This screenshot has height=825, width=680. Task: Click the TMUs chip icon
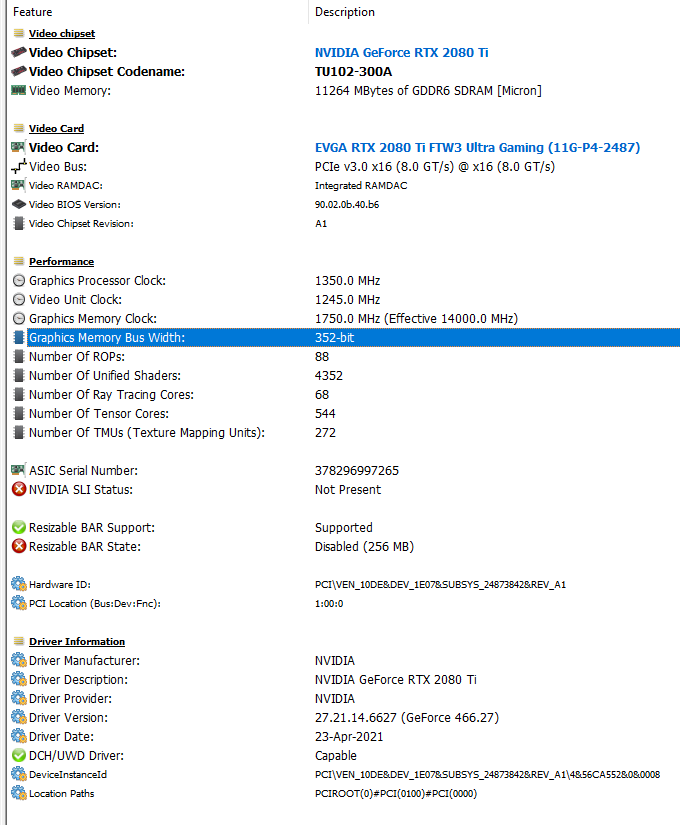18,432
